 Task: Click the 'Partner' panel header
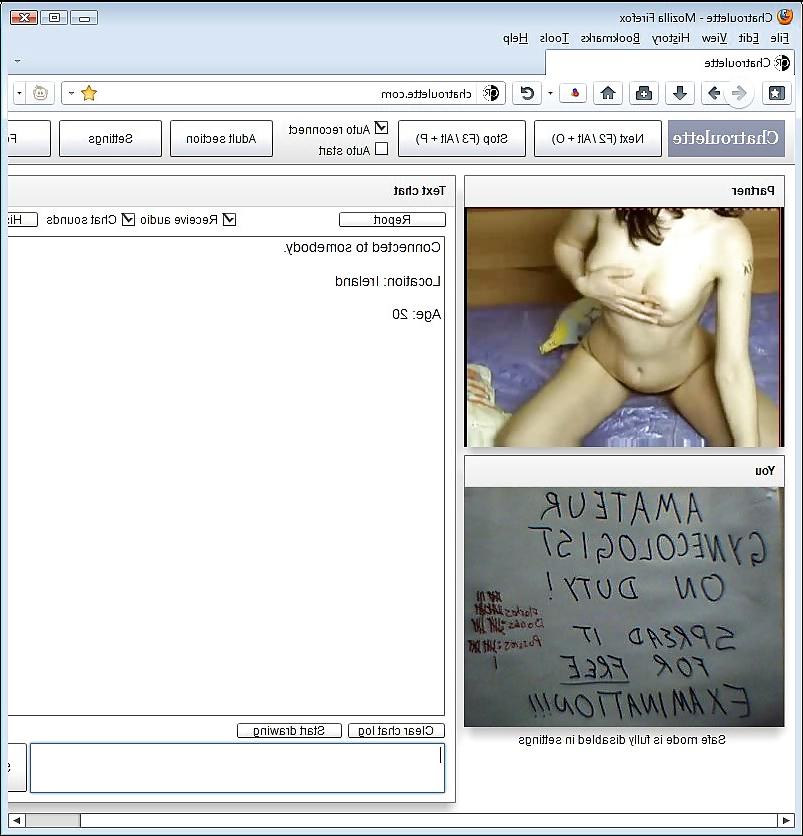pos(624,191)
